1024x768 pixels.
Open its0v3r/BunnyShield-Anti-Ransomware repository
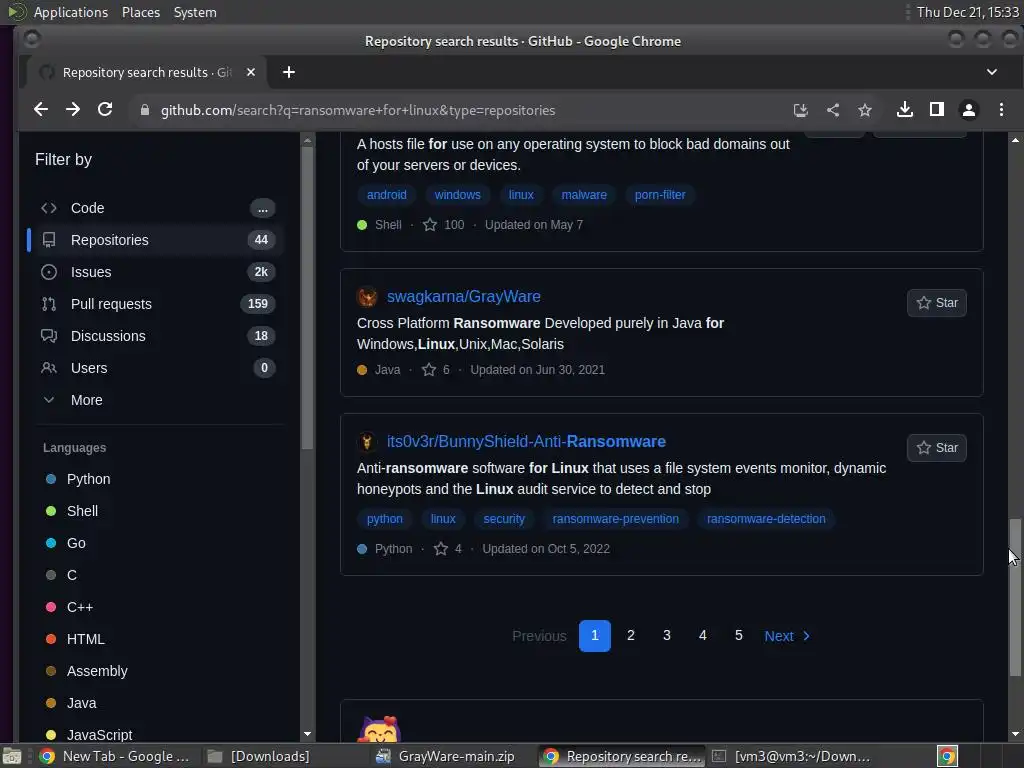[526, 441]
